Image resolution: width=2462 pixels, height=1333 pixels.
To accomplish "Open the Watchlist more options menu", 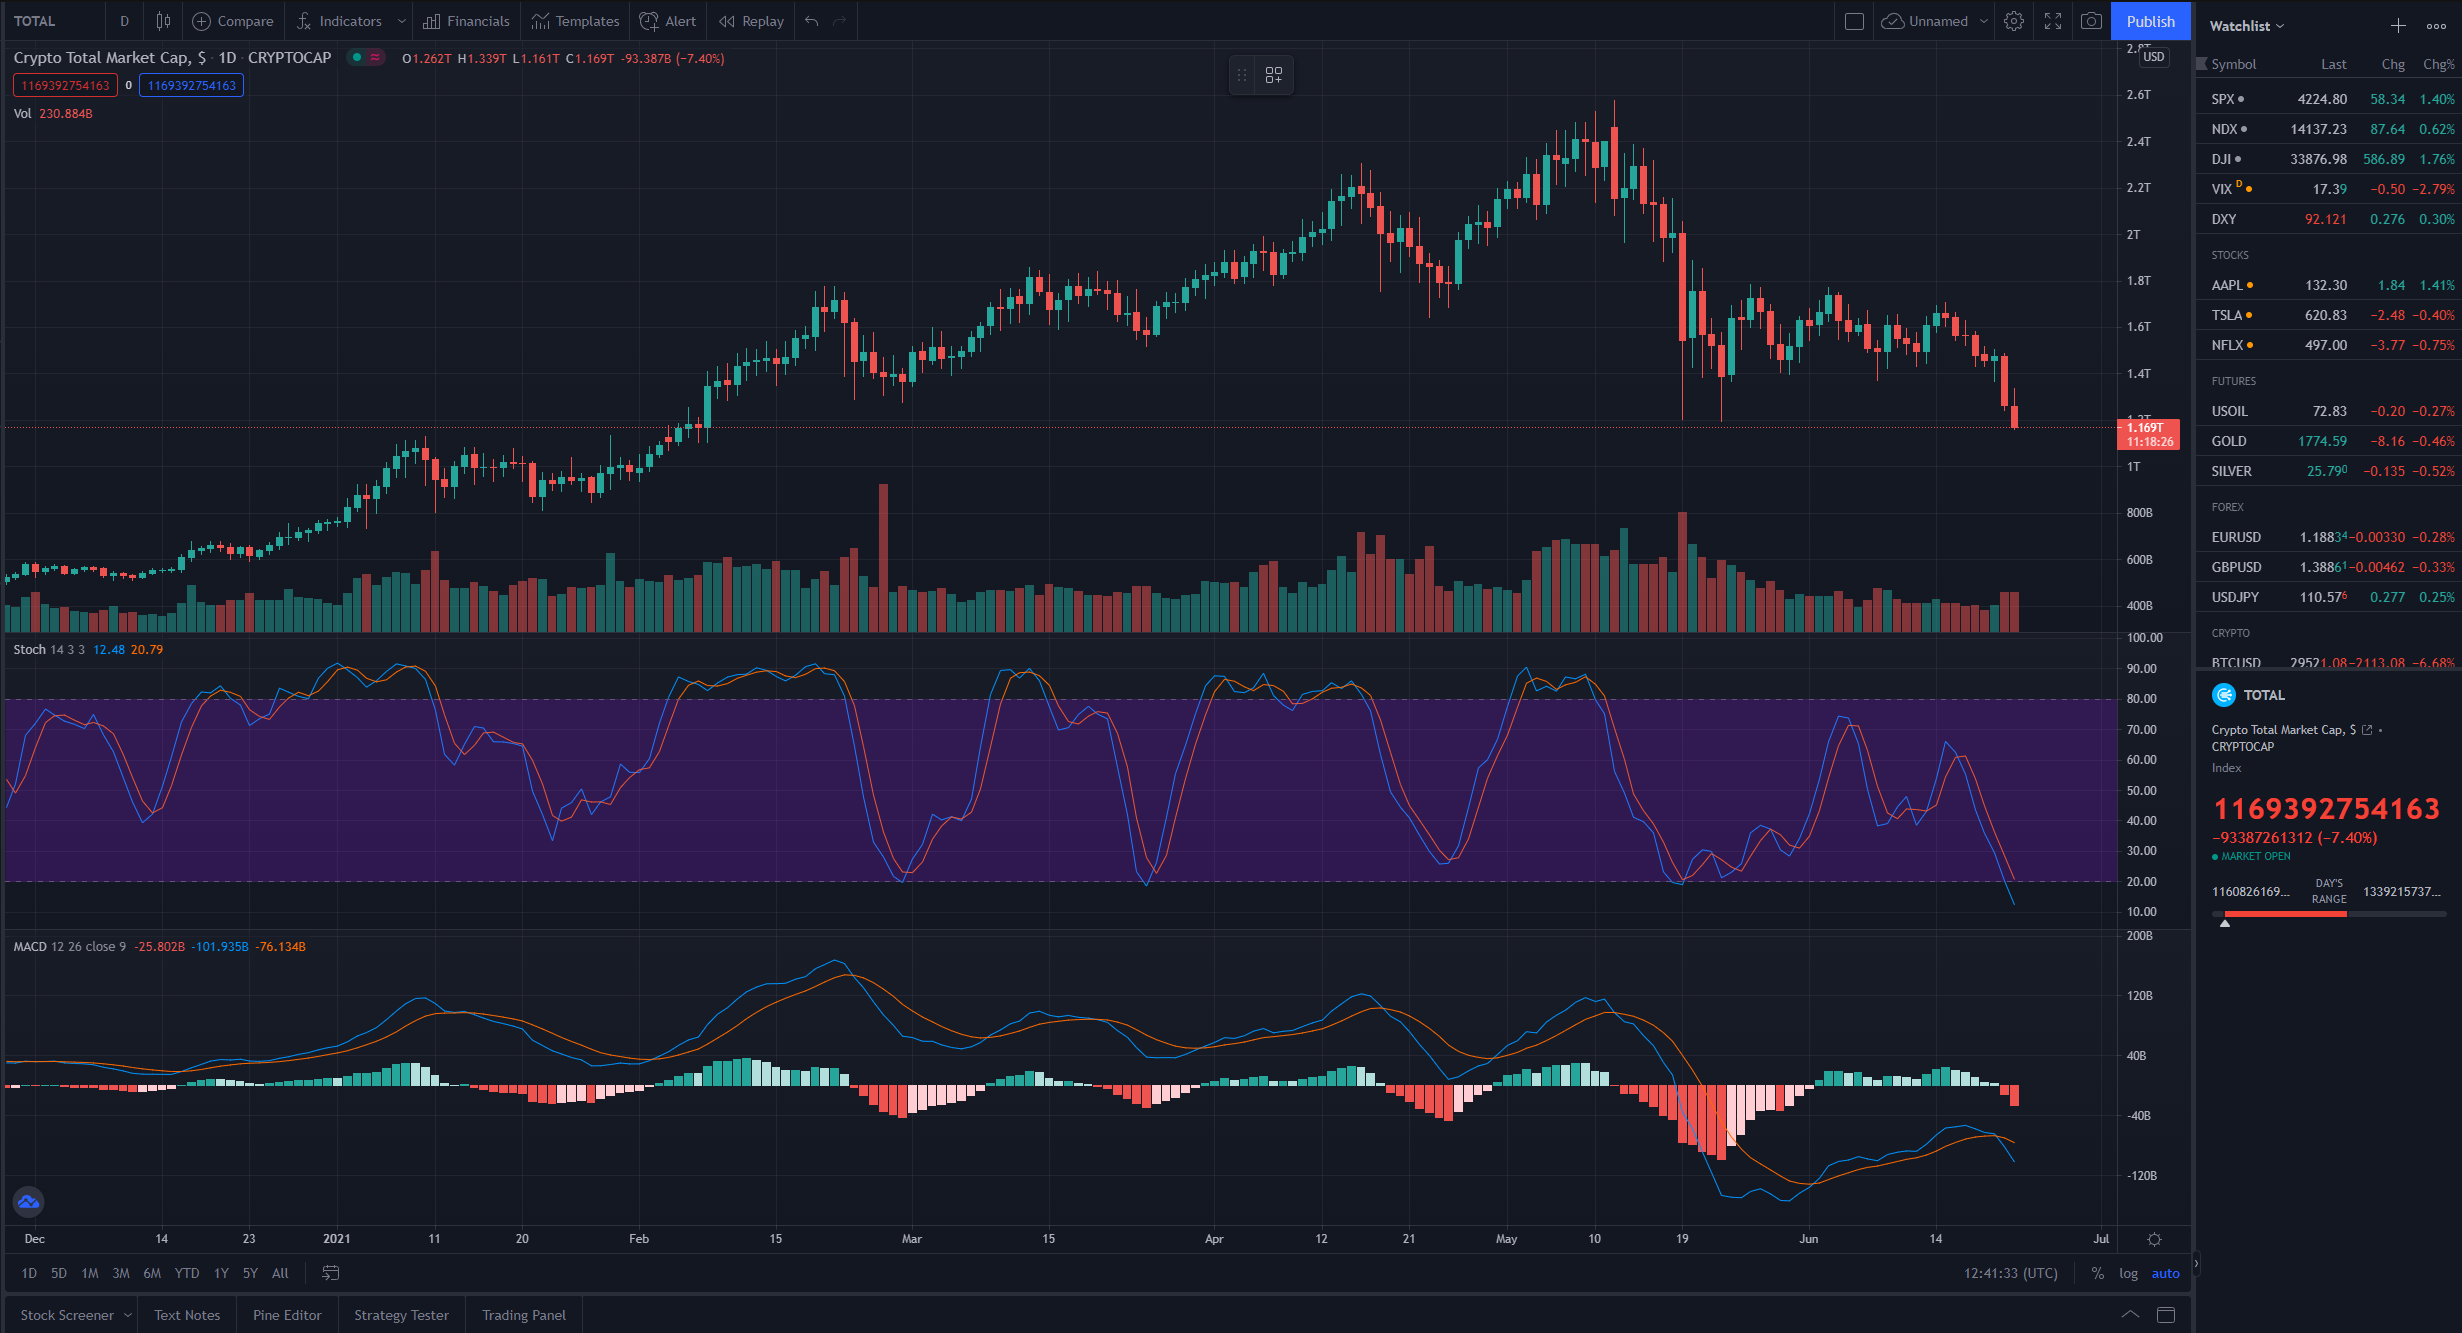I will 2436,26.
